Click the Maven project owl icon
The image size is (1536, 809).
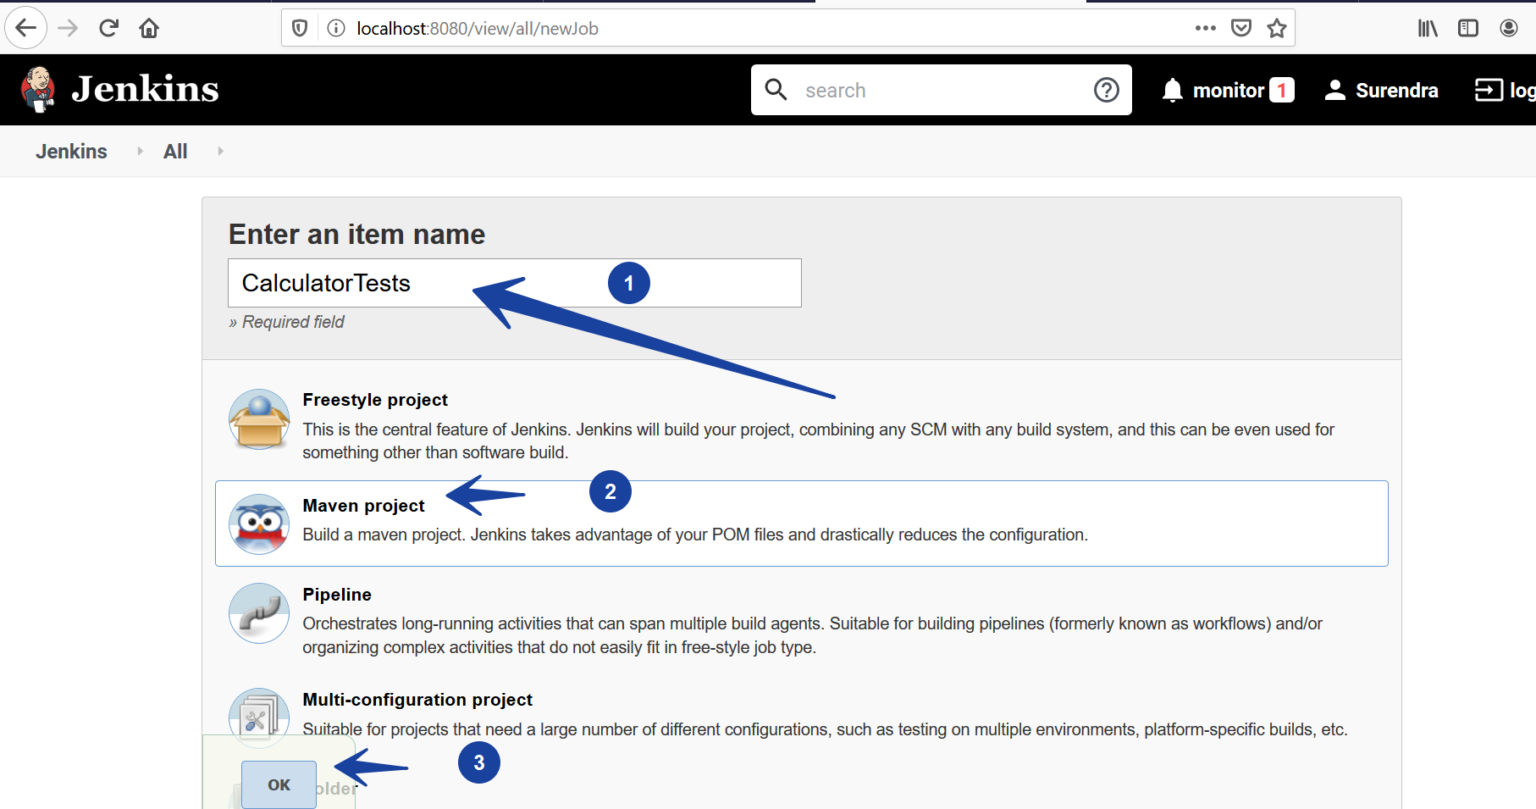[258, 522]
